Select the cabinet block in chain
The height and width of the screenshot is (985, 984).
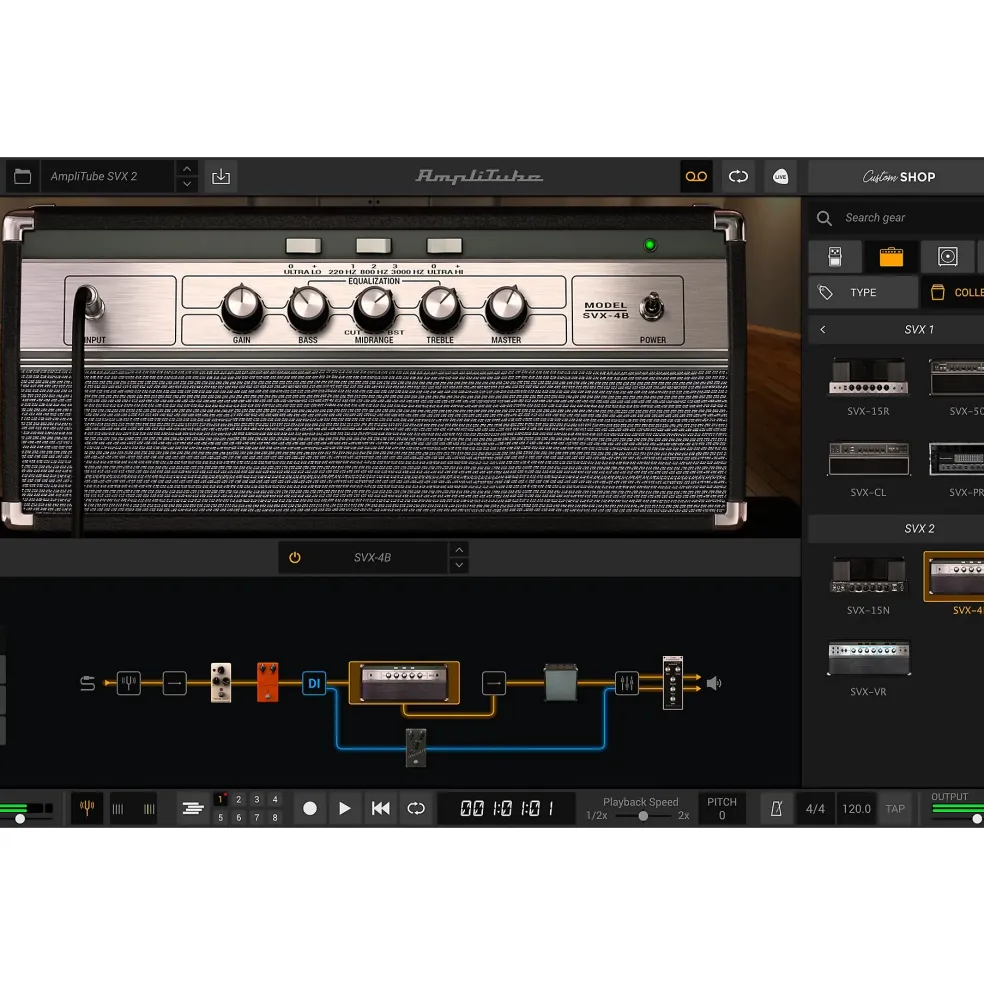coord(560,682)
